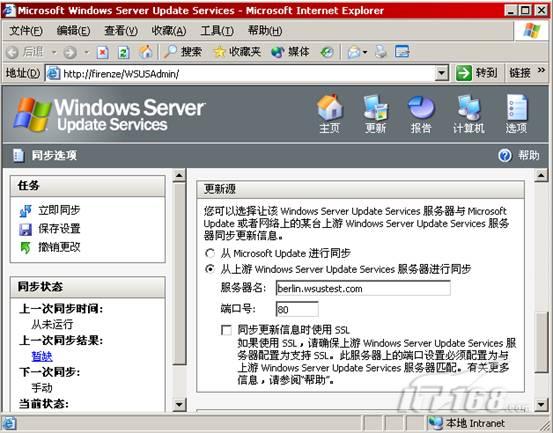Click the 同步选项 page title icon
Viewport: 553px width, 433px height.
tap(18, 155)
